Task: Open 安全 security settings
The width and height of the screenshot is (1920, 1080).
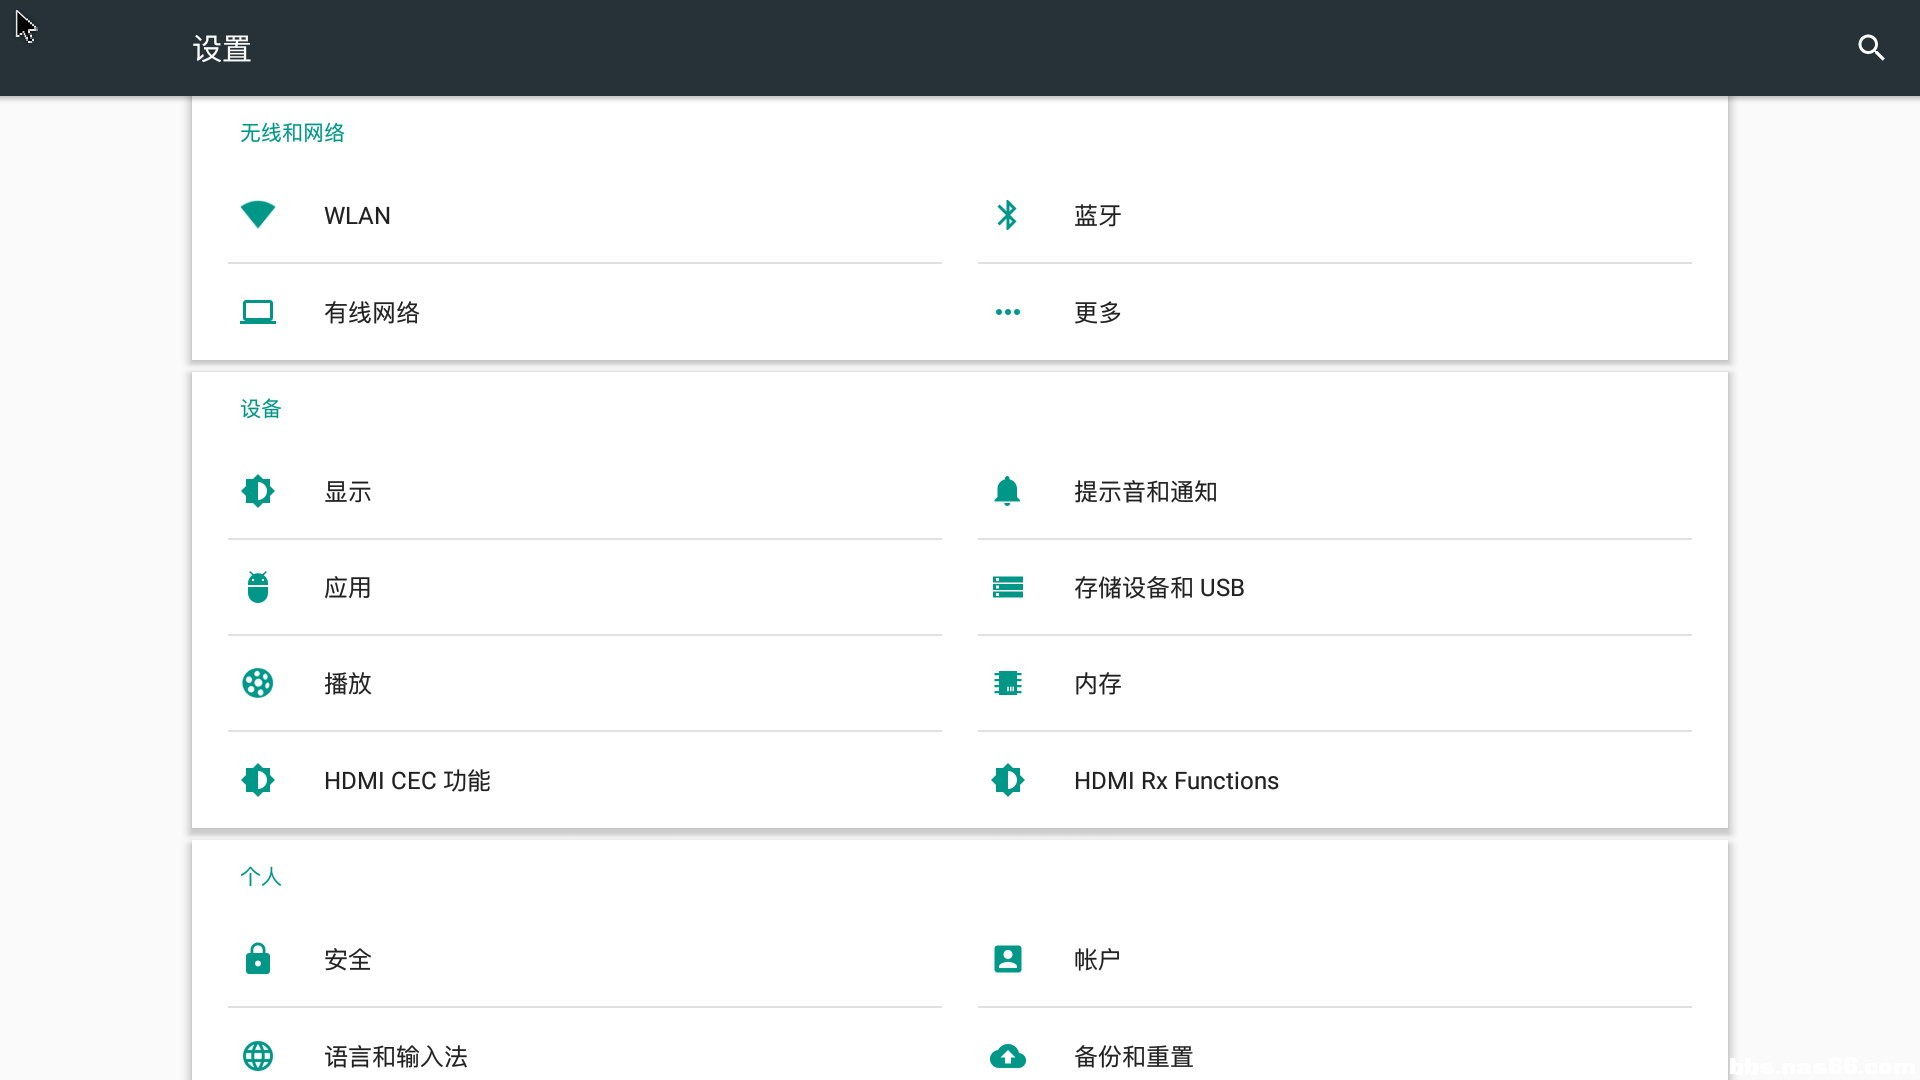Action: click(585, 959)
